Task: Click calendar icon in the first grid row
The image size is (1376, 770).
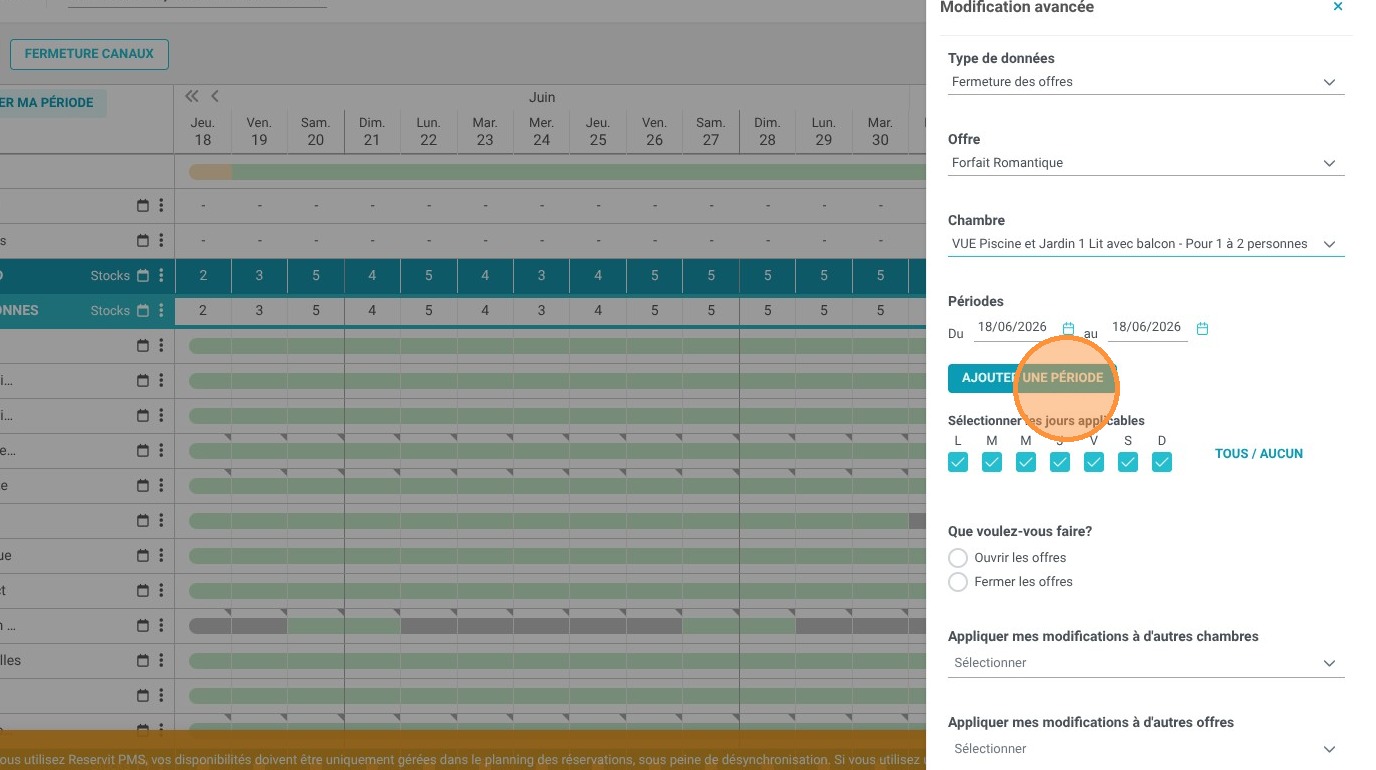Action: click(143, 206)
